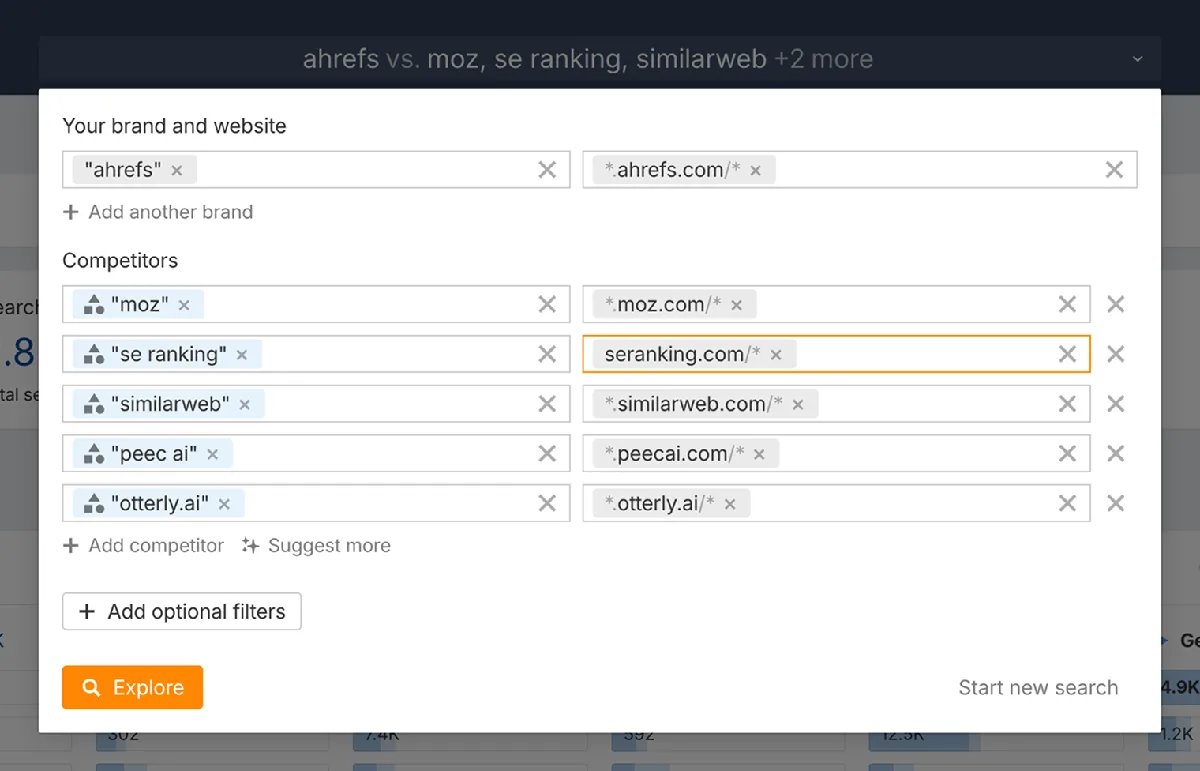The width and height of the screenshot is (1200, 771).
Task: Remove the "ahrefs" brand tag
Action: [177, 171]
